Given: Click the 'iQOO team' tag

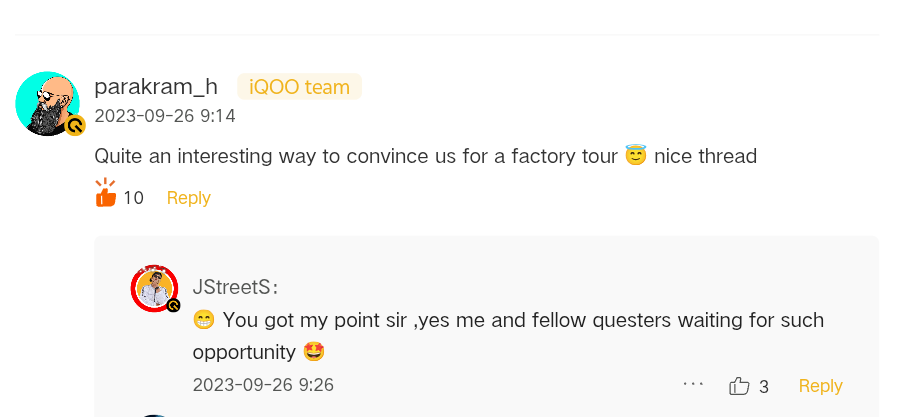Looking at the screenshot, I should click(299, 87).
